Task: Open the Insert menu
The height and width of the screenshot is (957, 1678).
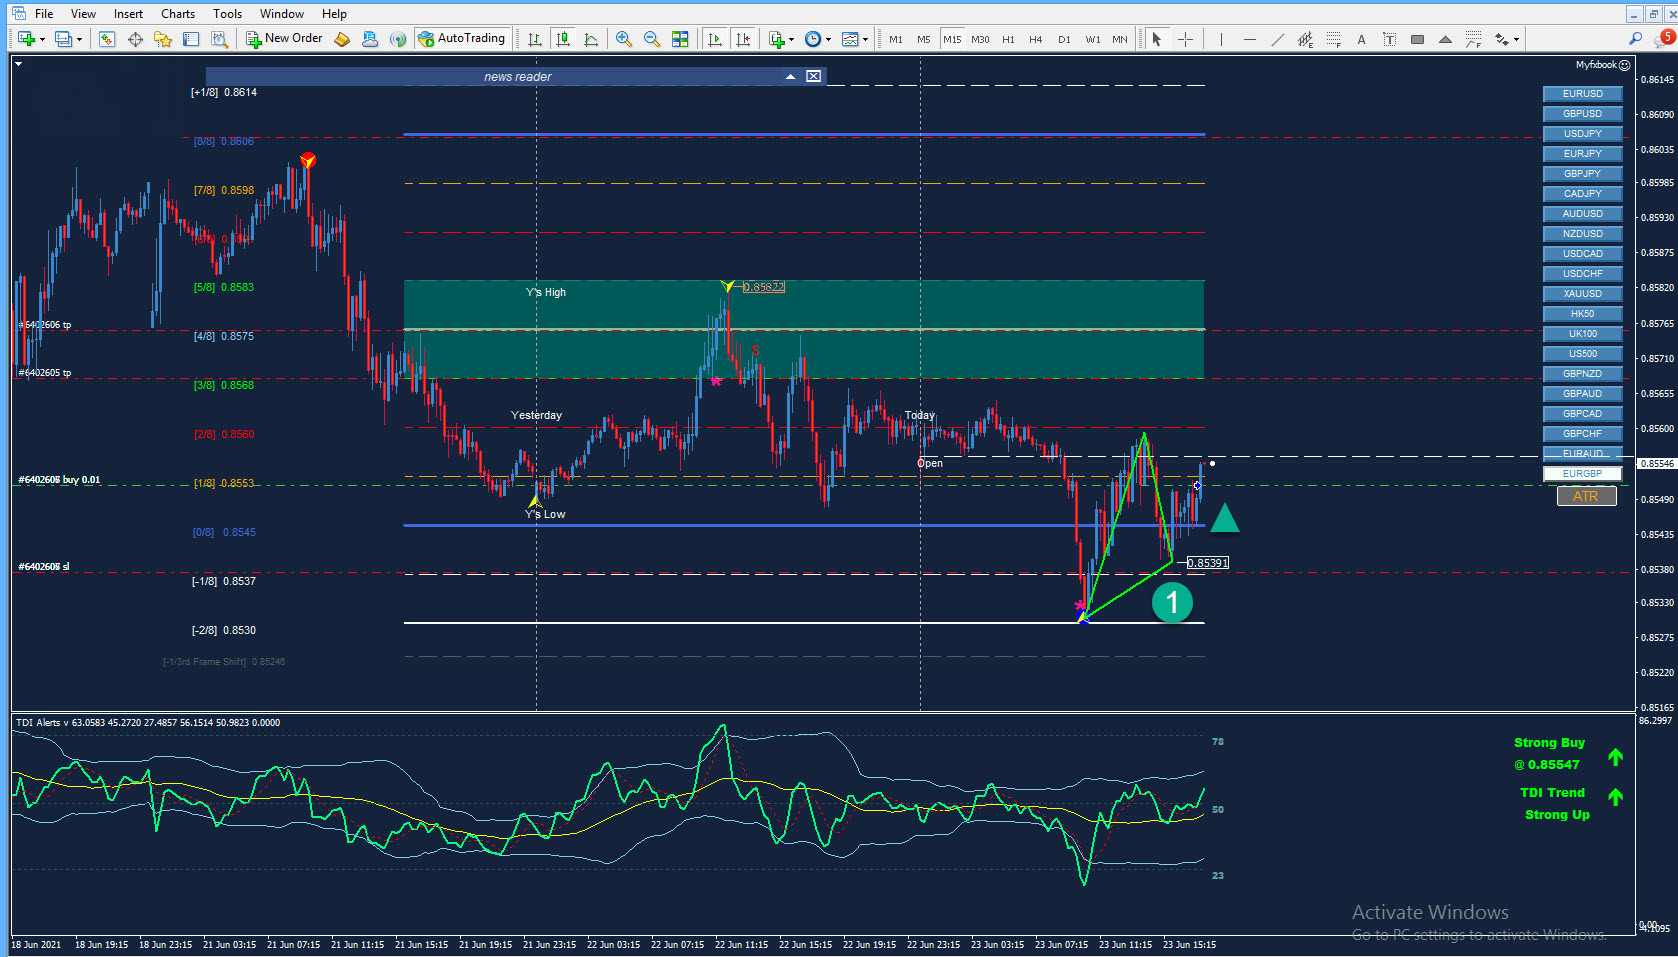Action: point(128,14)
